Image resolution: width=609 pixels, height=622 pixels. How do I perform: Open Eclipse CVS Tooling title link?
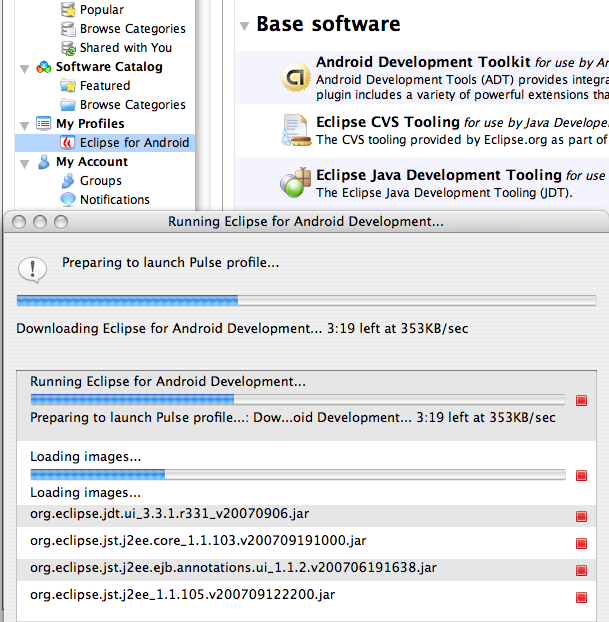tap(388, 122)
